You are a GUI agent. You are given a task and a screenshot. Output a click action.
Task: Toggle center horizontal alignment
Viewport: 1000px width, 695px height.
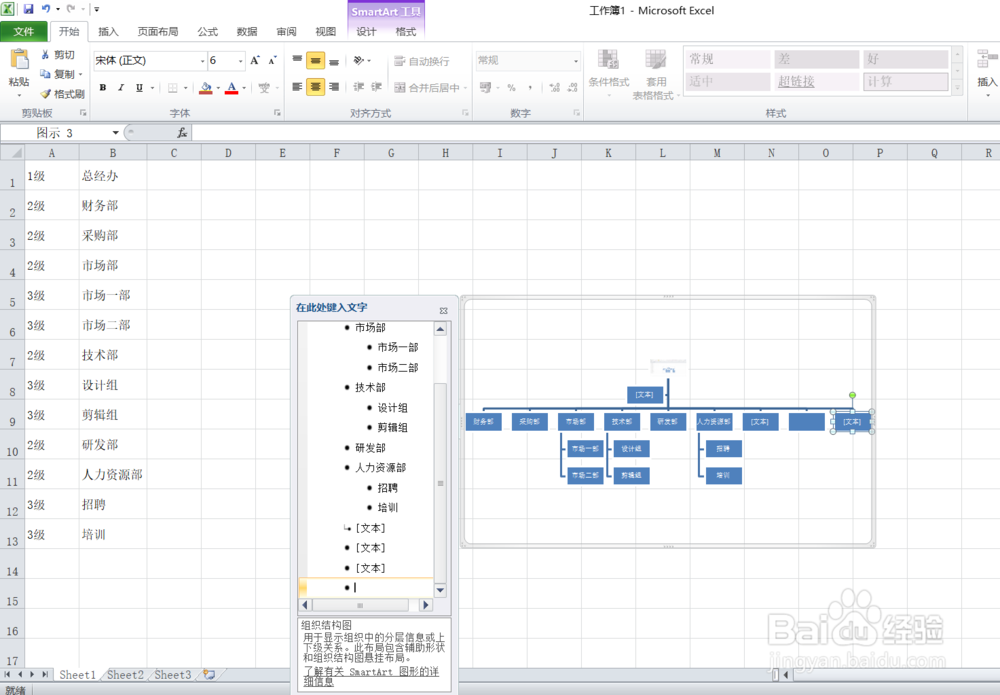click(x=315, y=87)
